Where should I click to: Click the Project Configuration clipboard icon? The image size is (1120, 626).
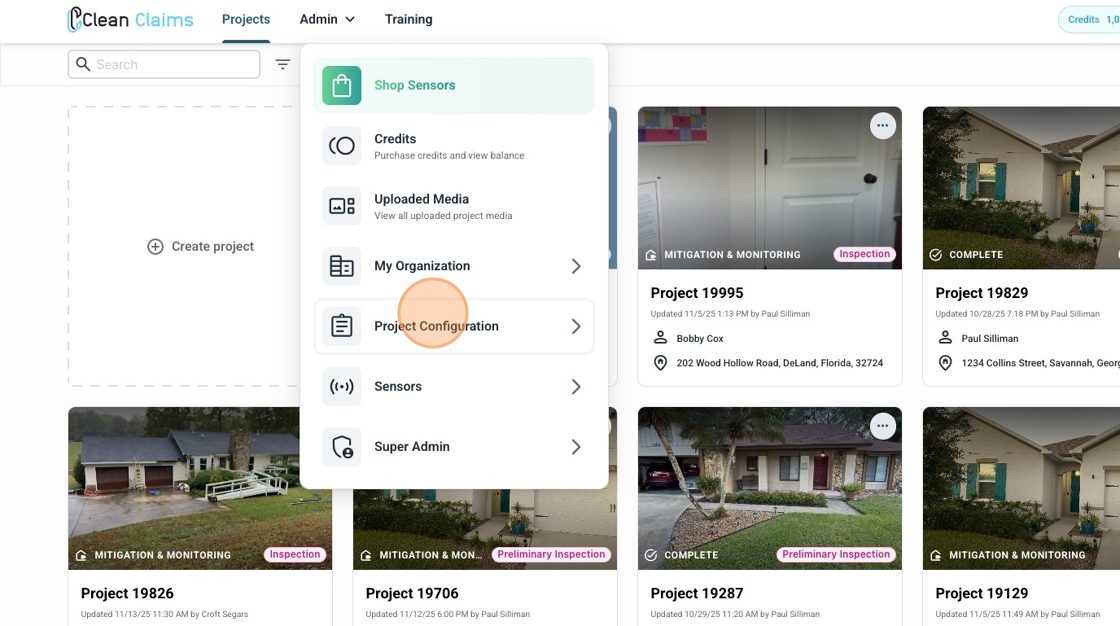click(341, 326)
